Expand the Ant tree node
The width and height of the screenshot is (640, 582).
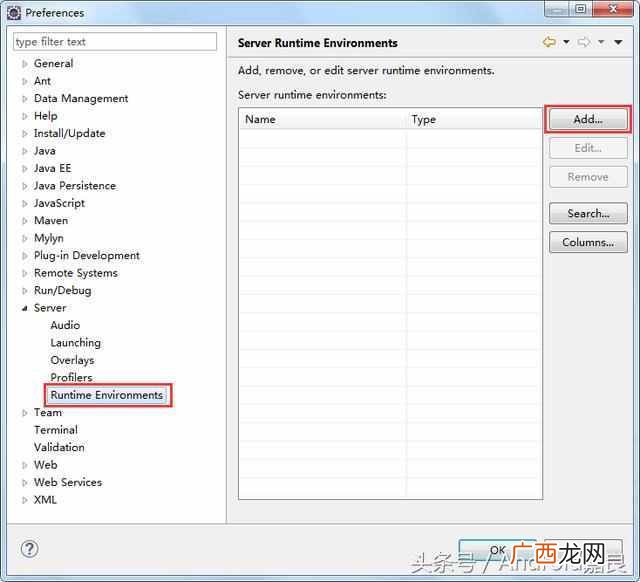25,81
